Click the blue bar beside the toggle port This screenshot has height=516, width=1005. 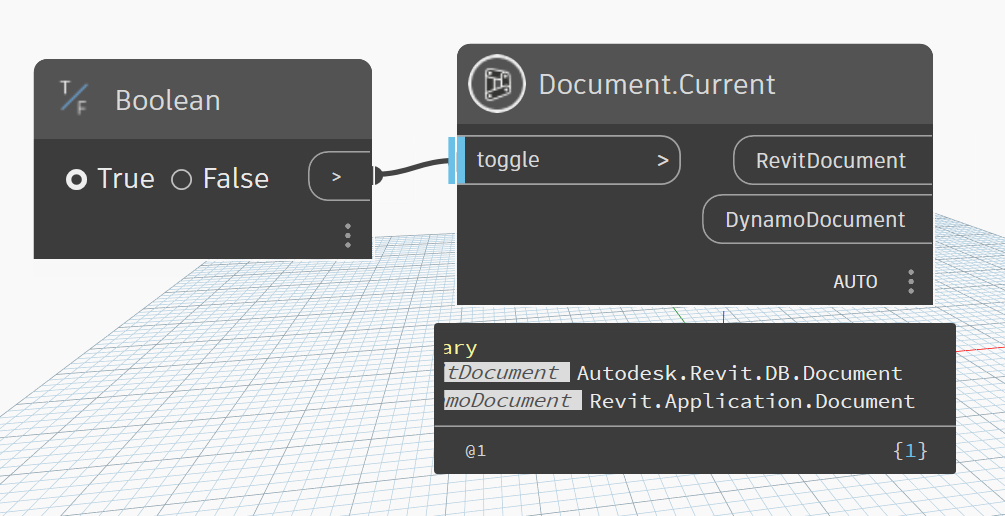coord(457,160)
